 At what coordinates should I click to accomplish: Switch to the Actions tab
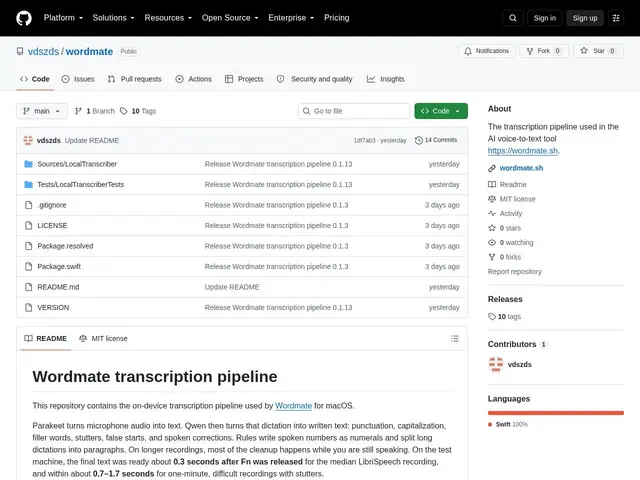(193, 79)
